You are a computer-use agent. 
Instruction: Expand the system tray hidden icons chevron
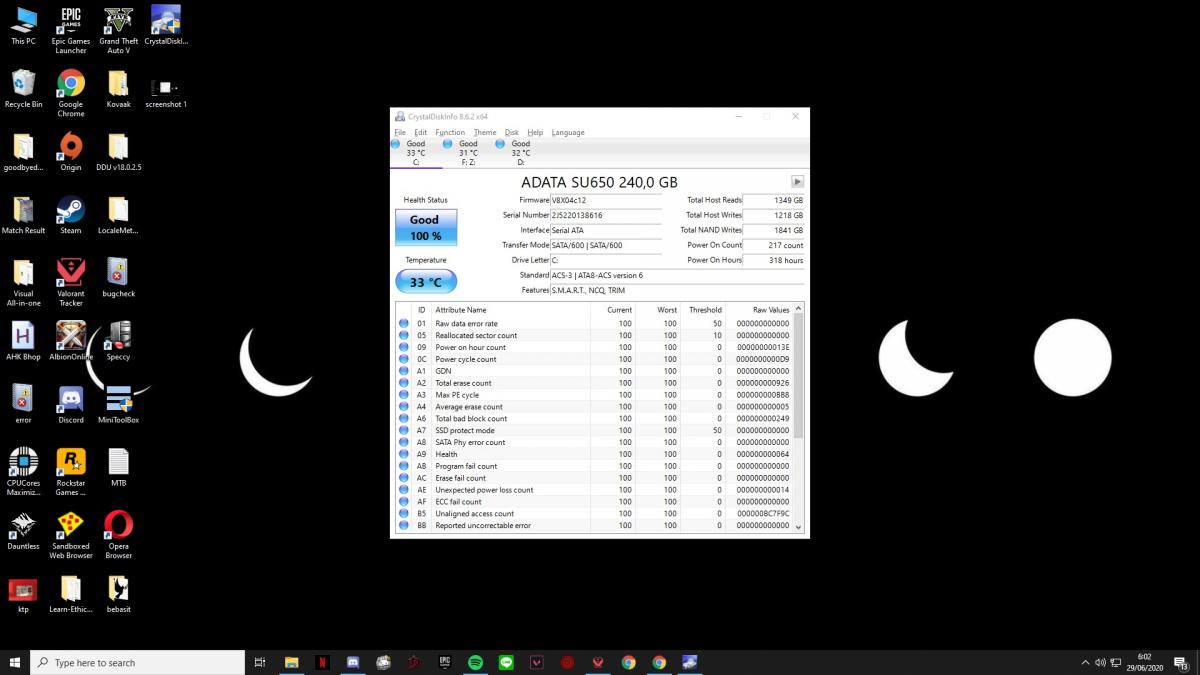pyautogui.click(x=1085, y=662)
